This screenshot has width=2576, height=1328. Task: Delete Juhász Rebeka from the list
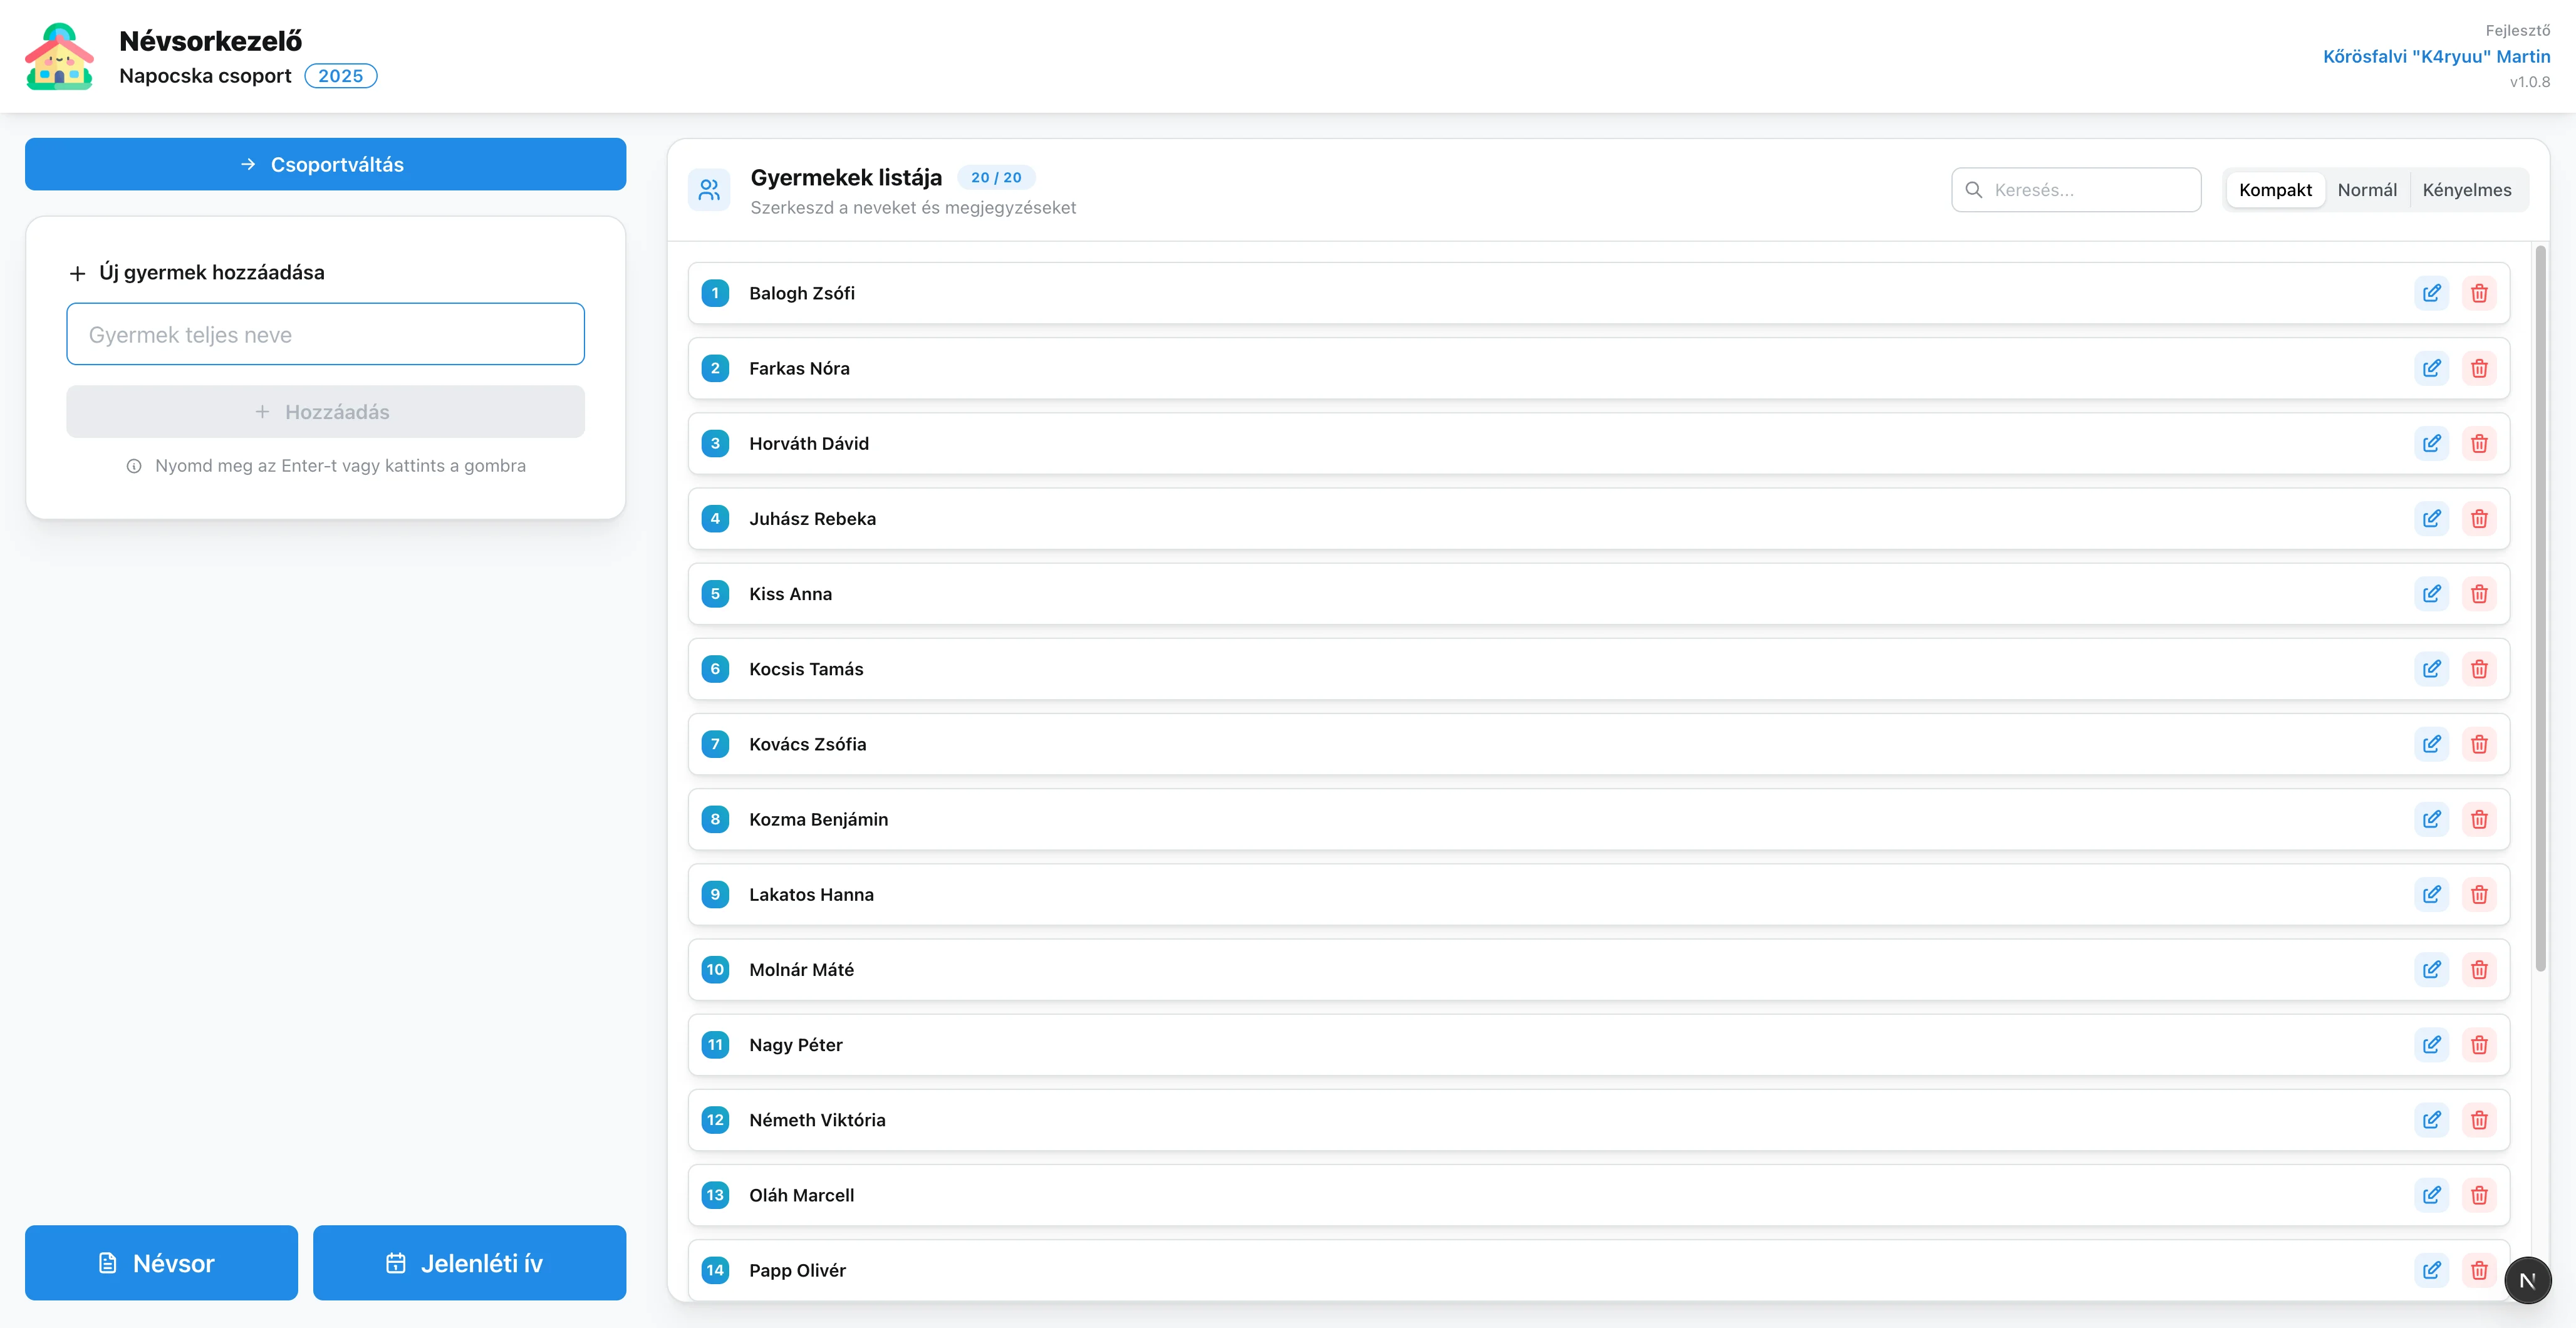click(2479, 518)
